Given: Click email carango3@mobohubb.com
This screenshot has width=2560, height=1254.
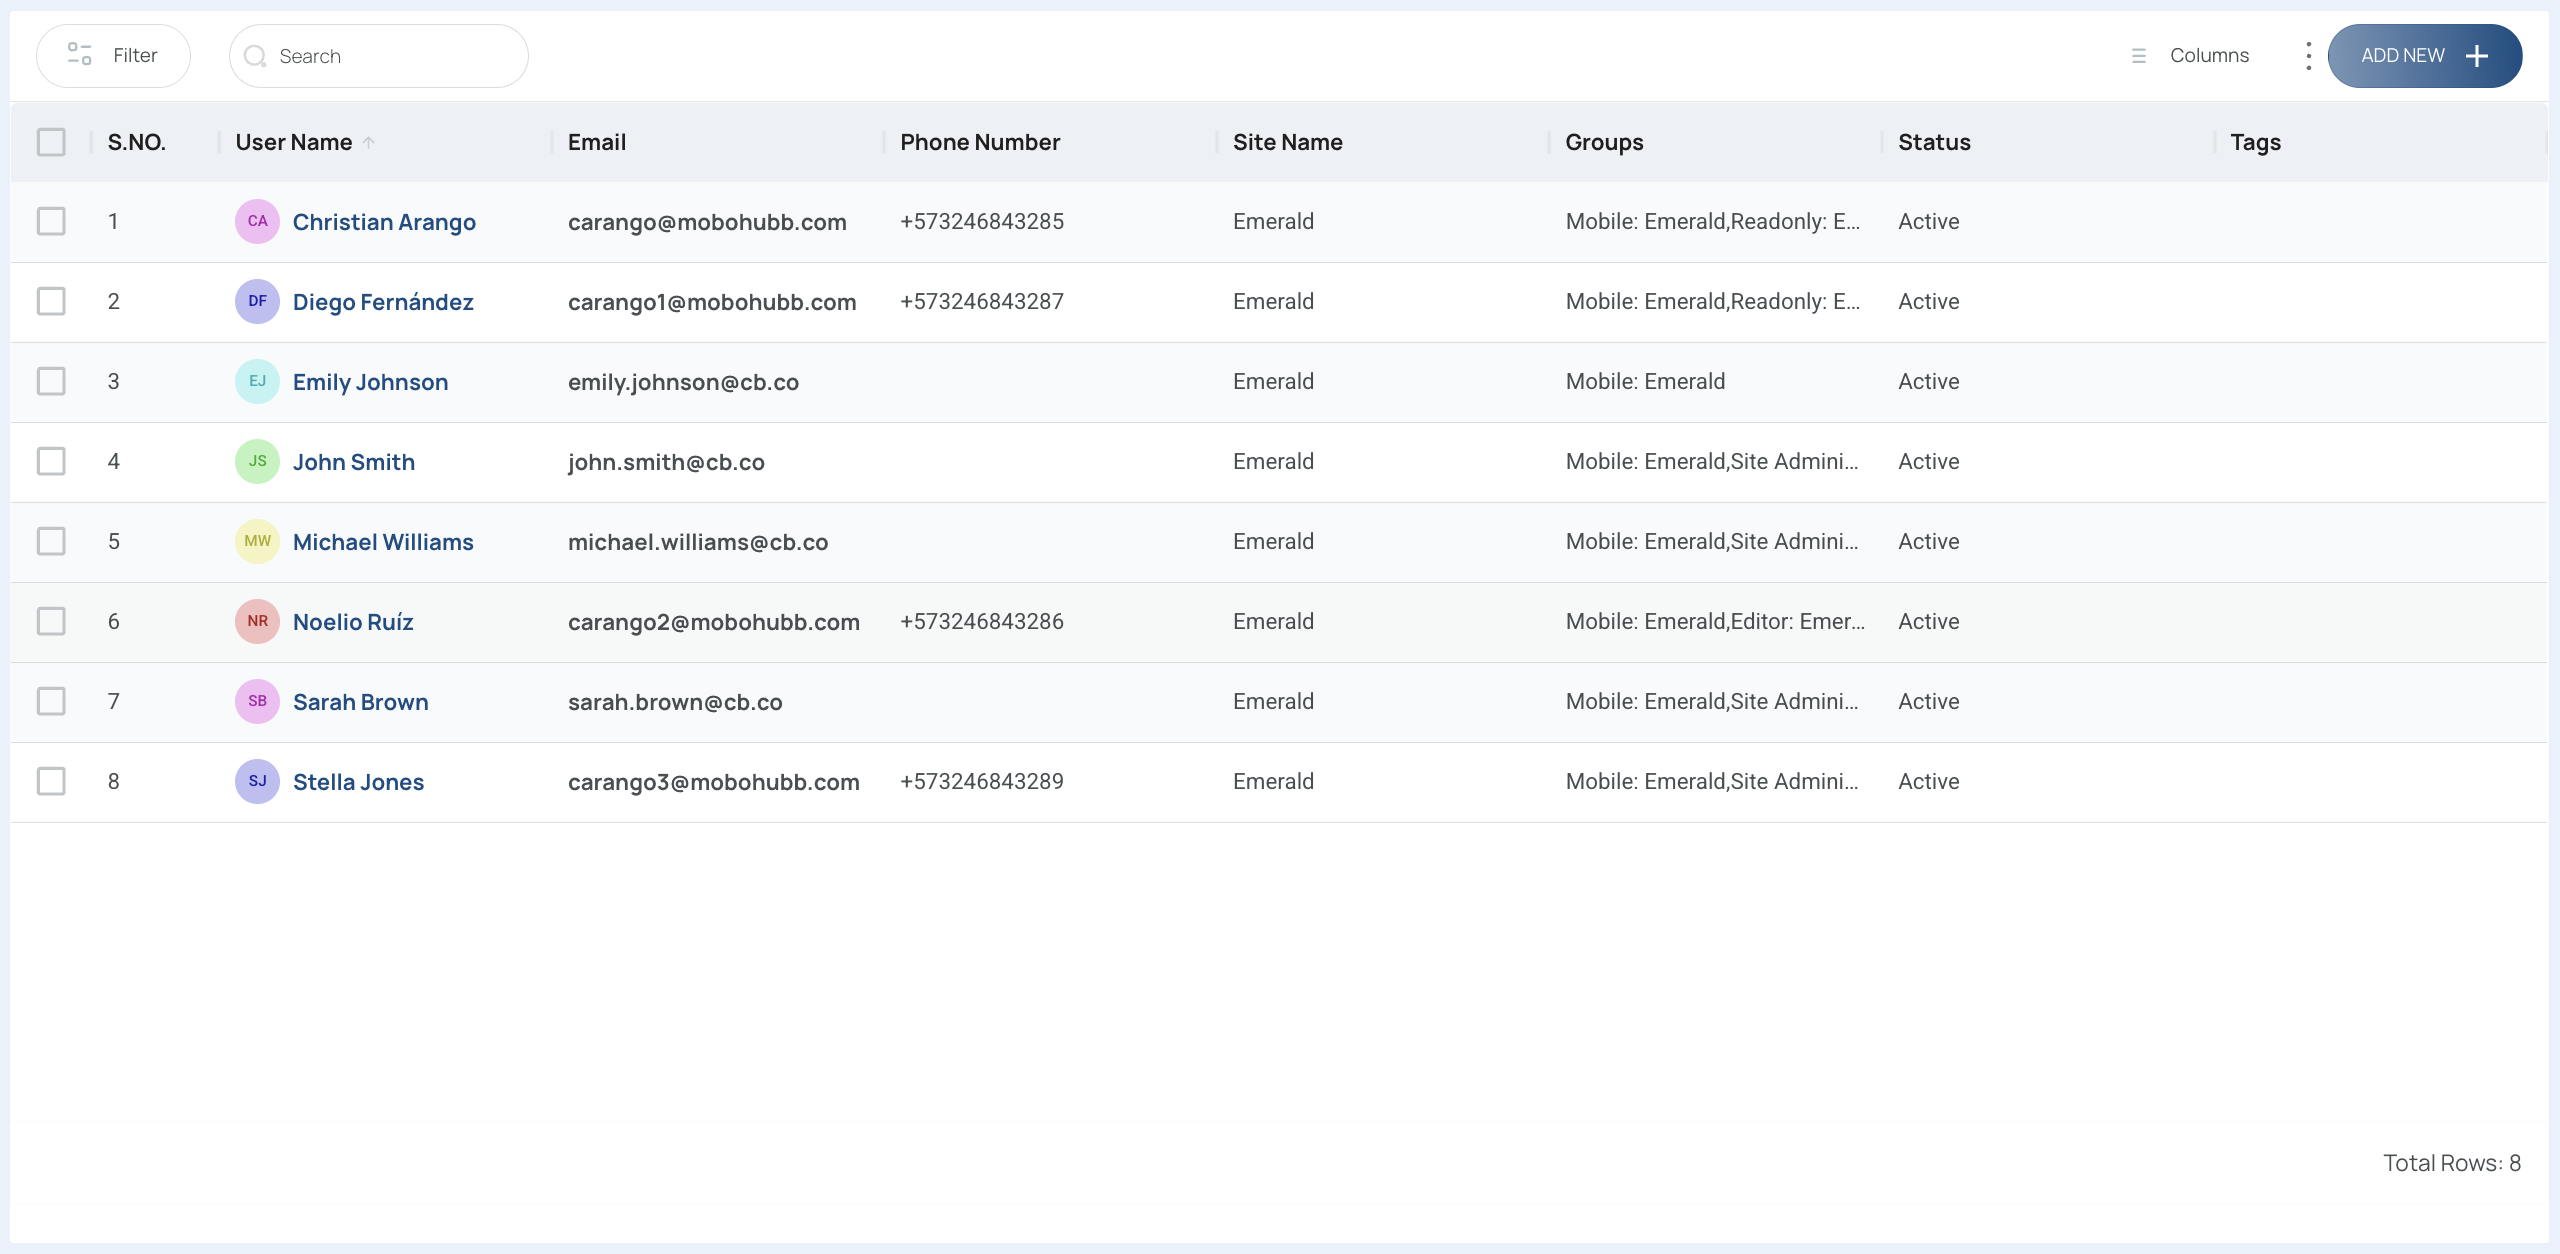Looking at the screenshot, I should coord(714,782).
